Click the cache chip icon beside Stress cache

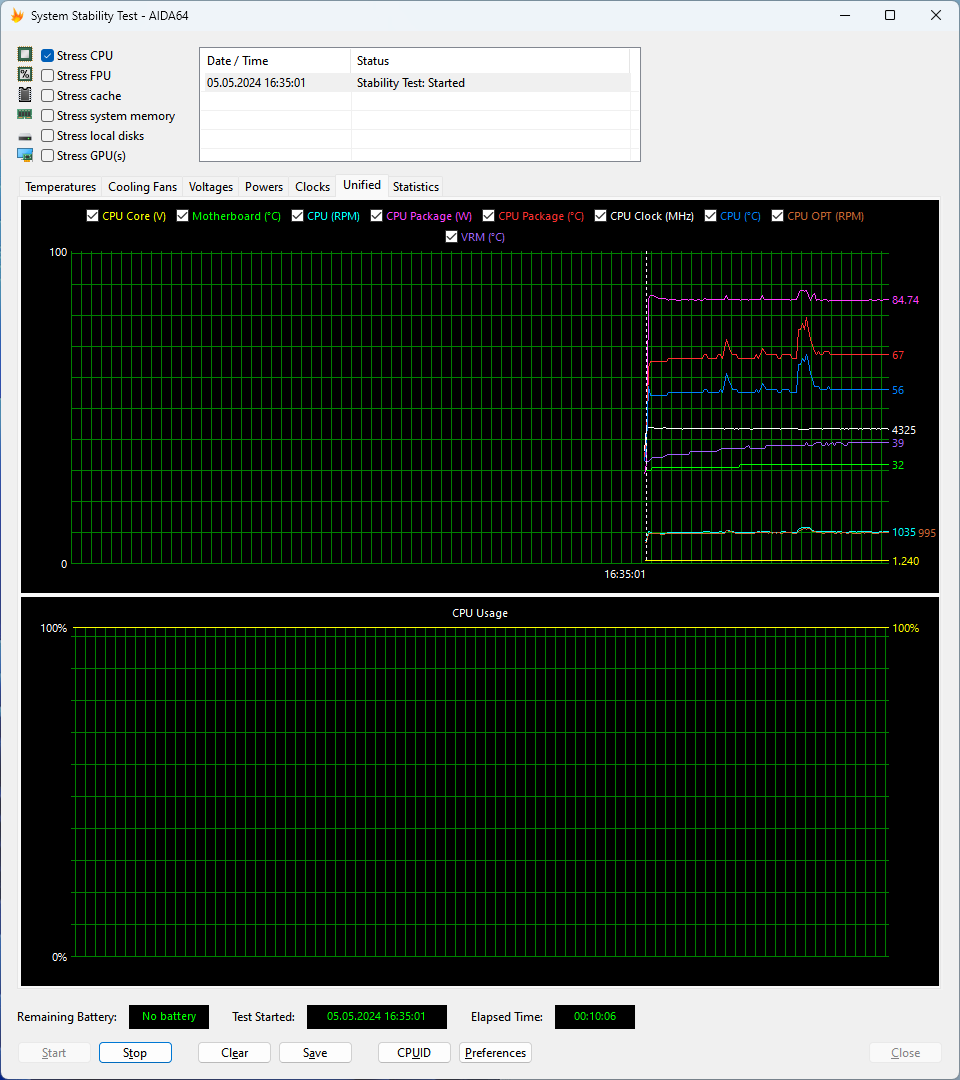tap(25, 94)
